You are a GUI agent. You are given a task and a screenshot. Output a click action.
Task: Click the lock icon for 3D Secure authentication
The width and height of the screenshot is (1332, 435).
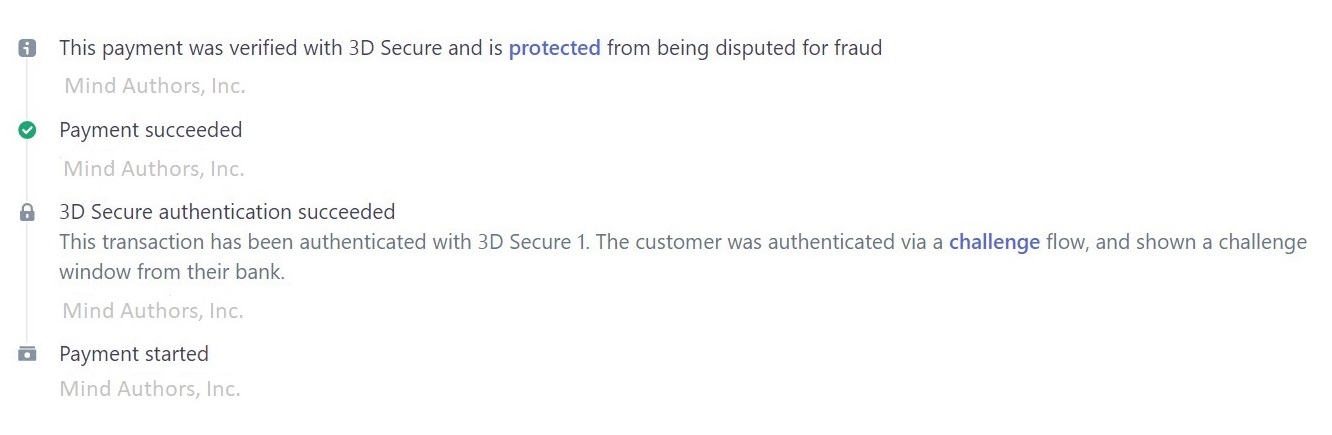(27, 212)
